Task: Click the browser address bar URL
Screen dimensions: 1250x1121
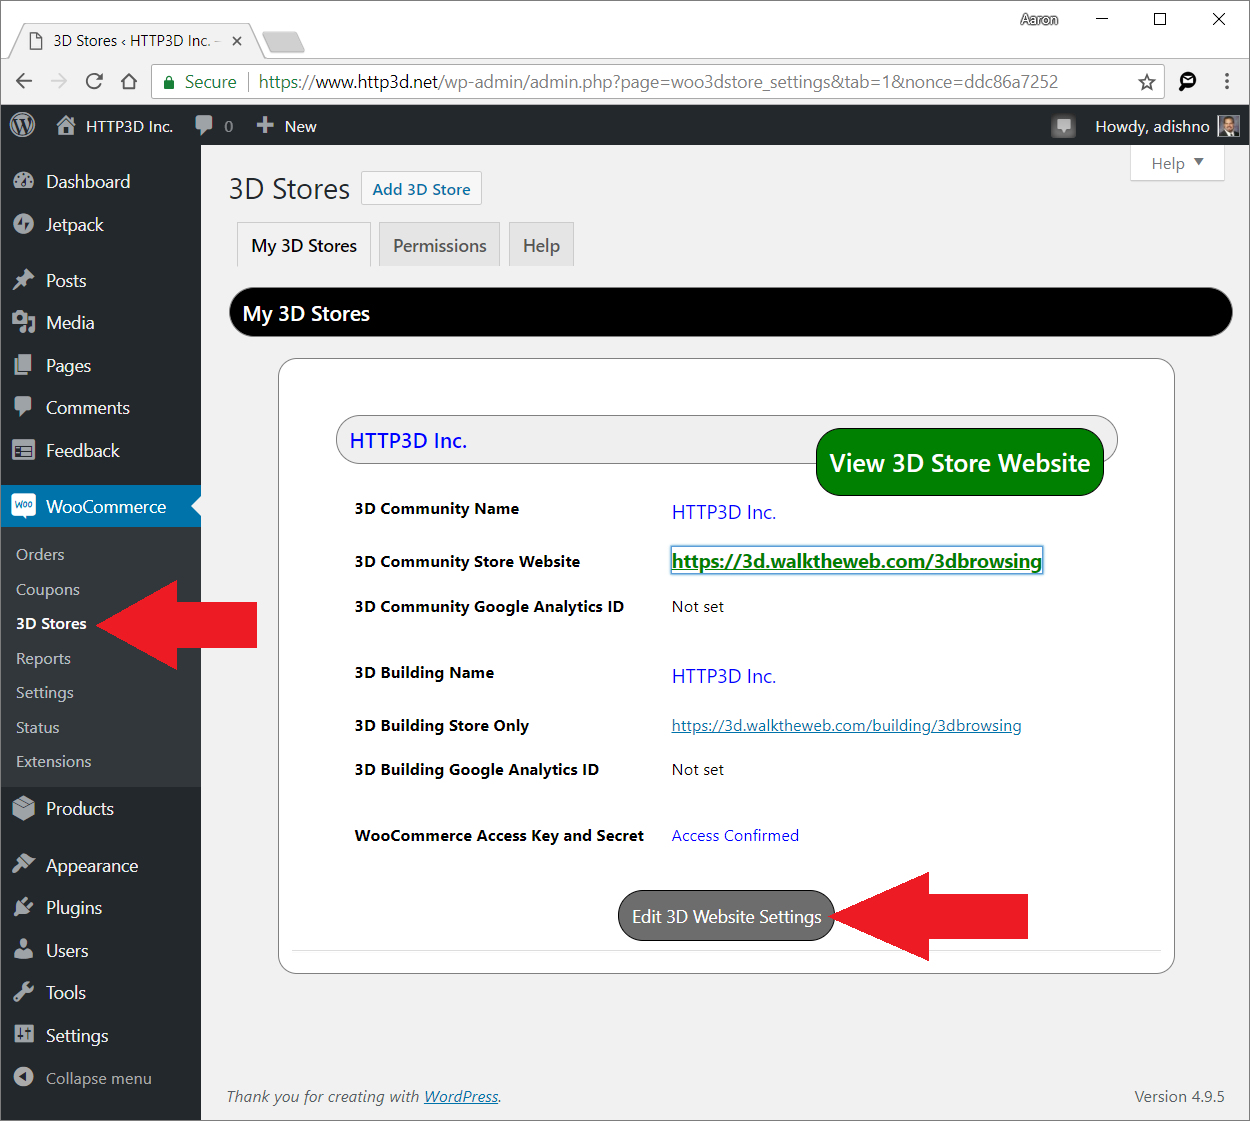Action: click(658, 82)
